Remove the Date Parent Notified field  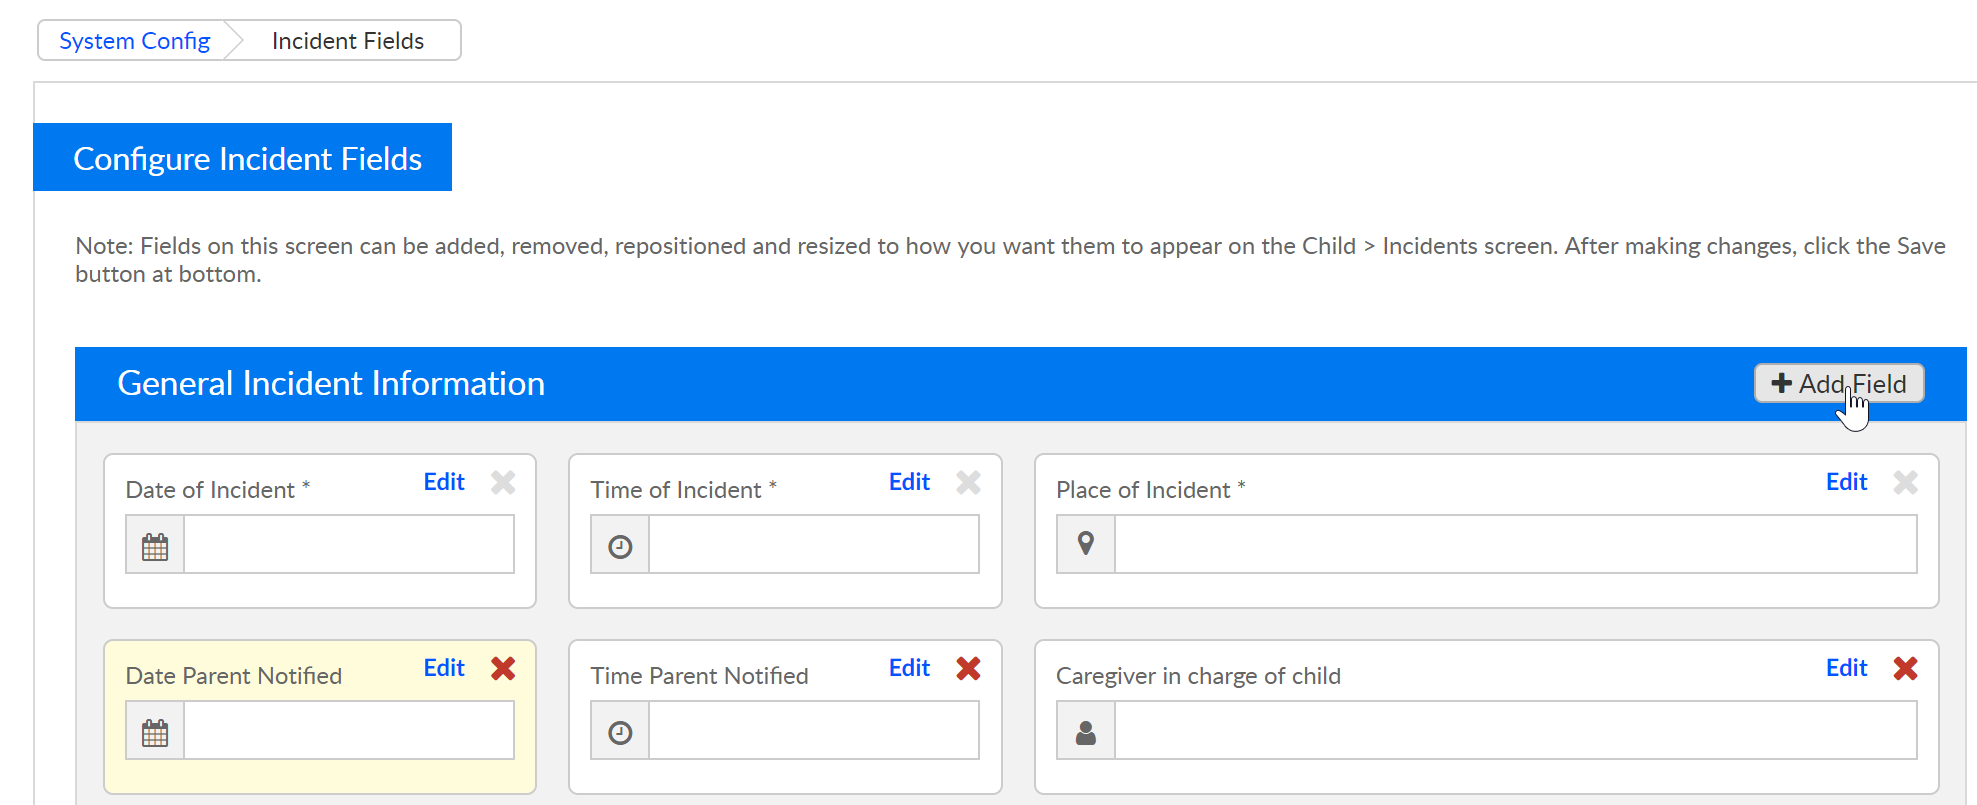pos(503,668)
